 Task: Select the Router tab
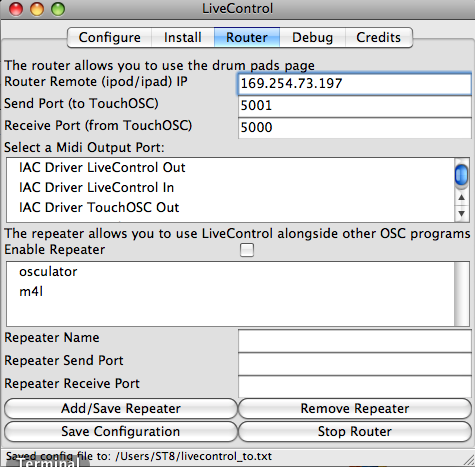[247, 37]
